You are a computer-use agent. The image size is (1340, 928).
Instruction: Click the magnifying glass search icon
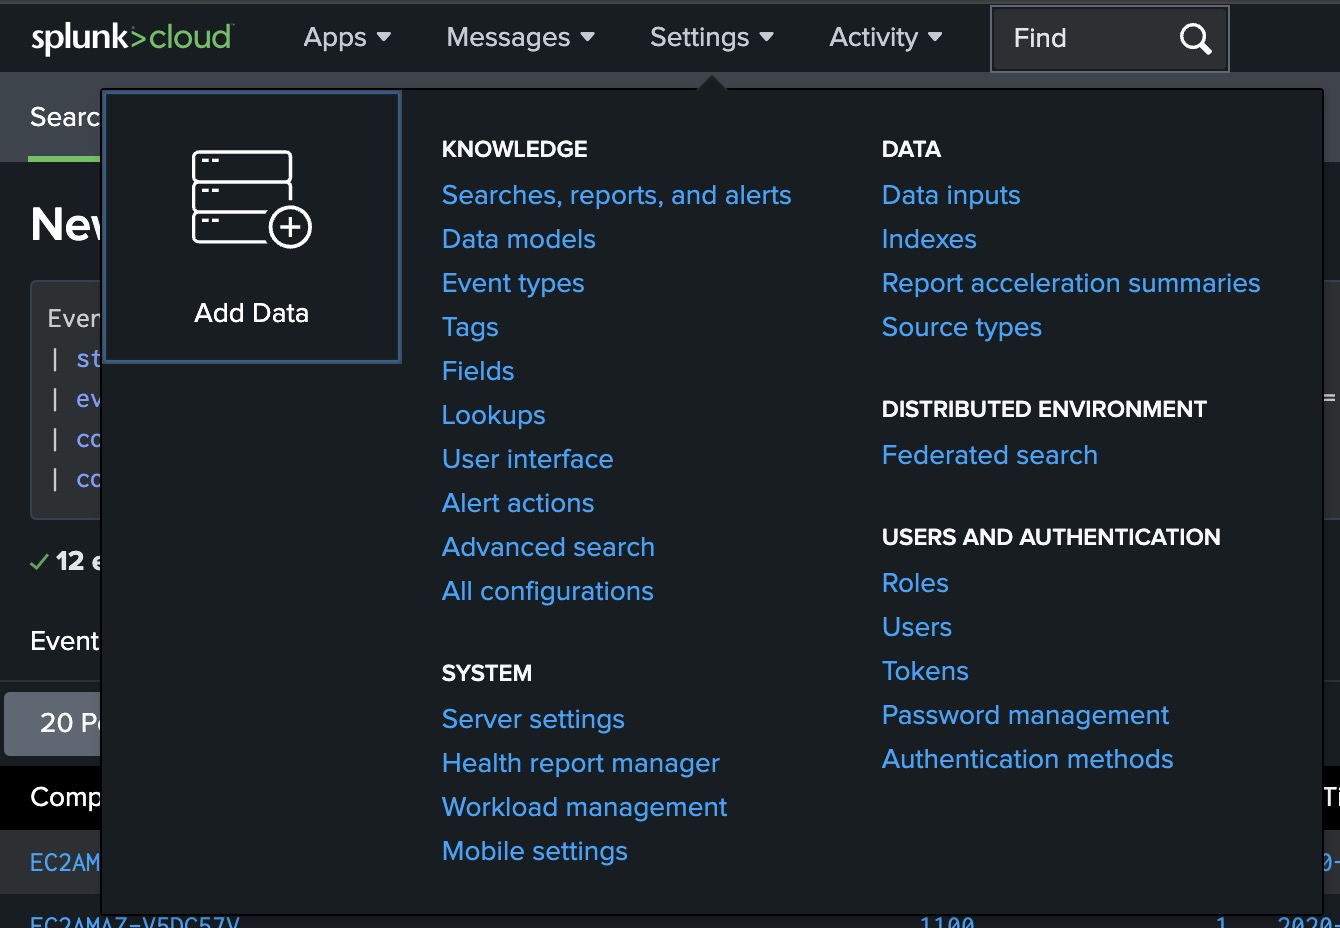coord(1195,39)
